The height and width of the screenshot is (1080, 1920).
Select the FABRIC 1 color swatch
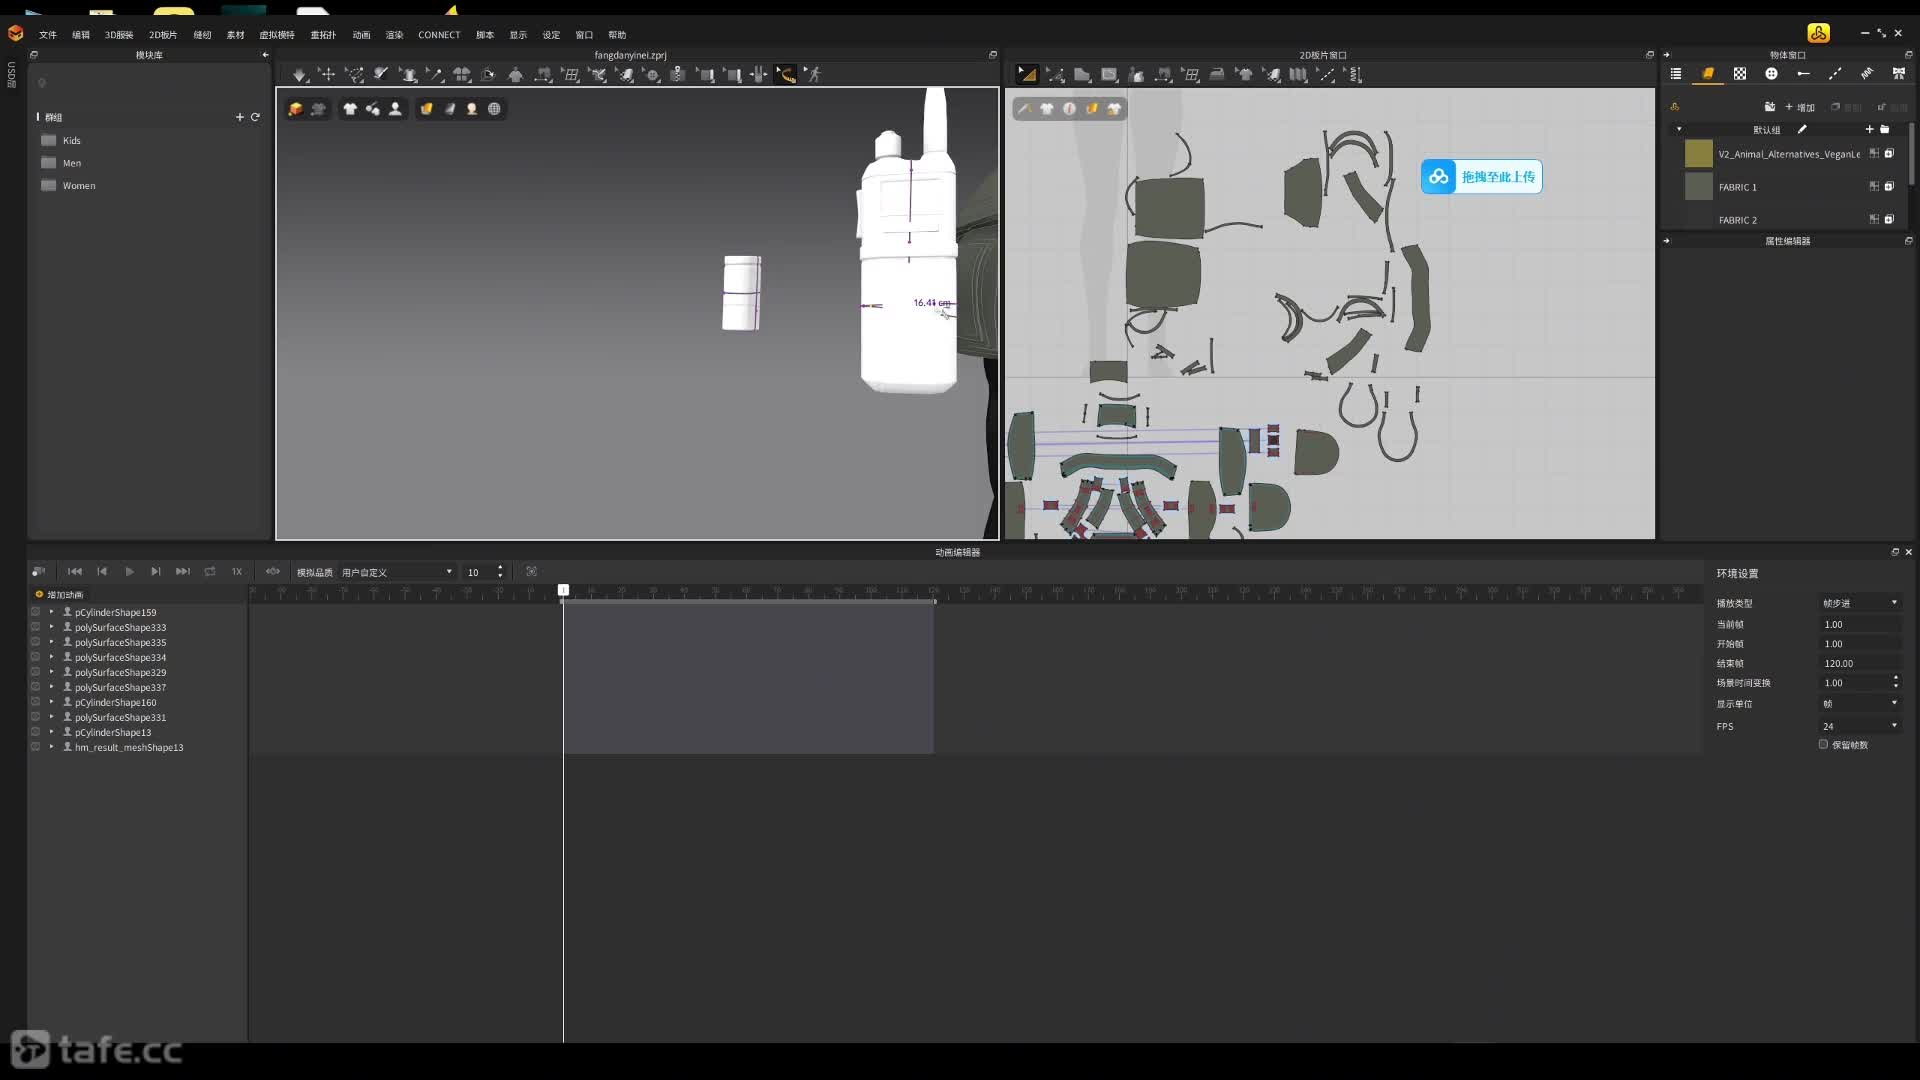tap(1699, 187)
